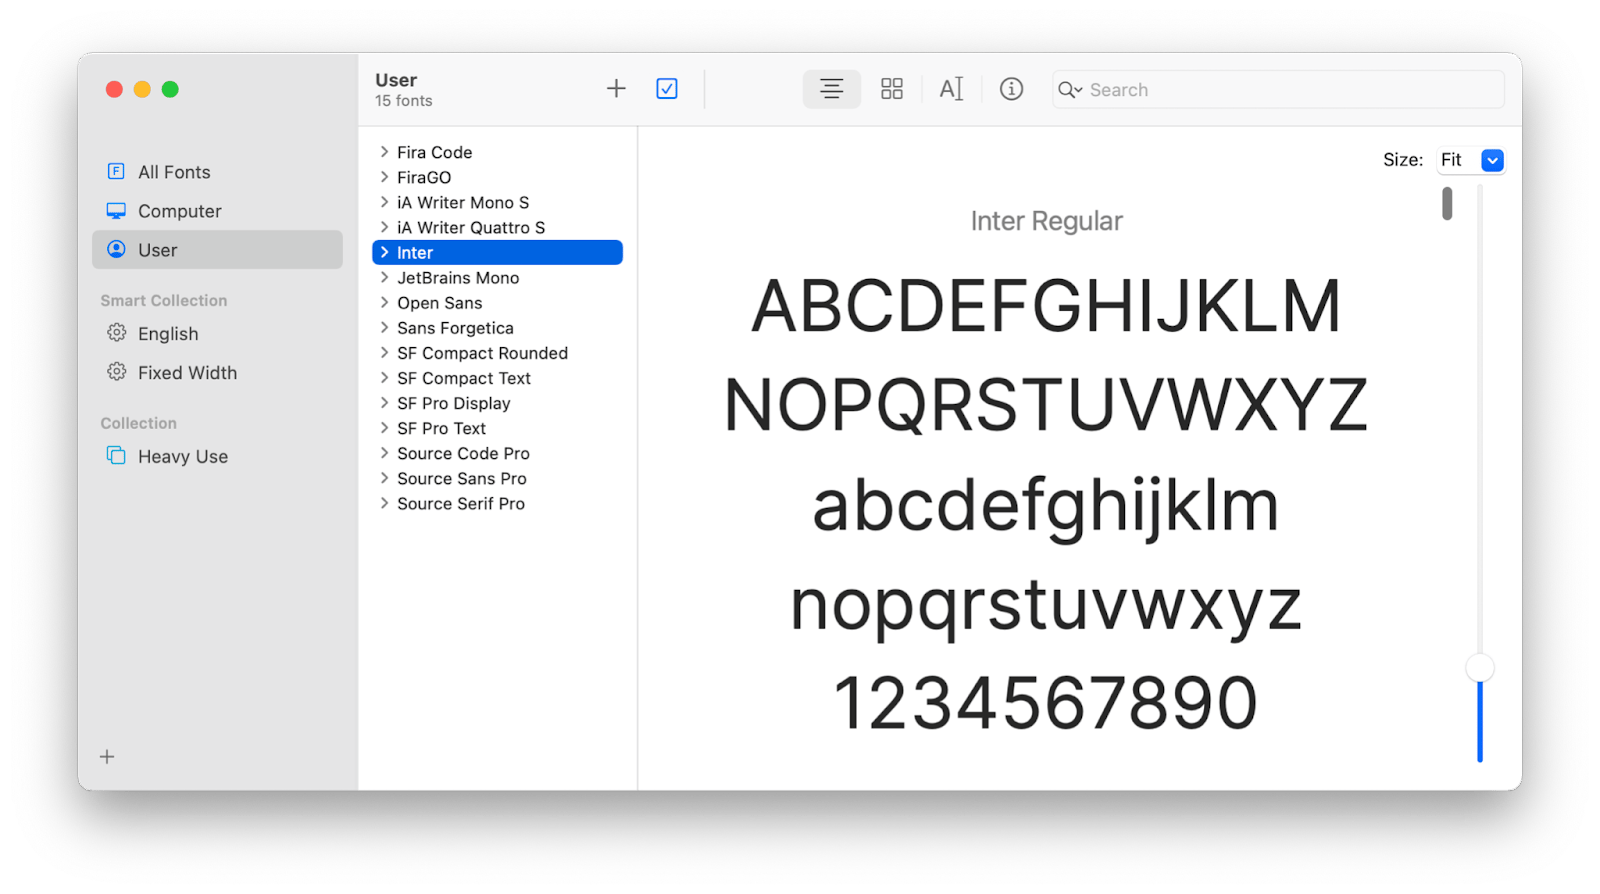The height and width of the screenshot is (894, 1600).
Task: Click the English gear icon
Action: (x=116, y=333)
